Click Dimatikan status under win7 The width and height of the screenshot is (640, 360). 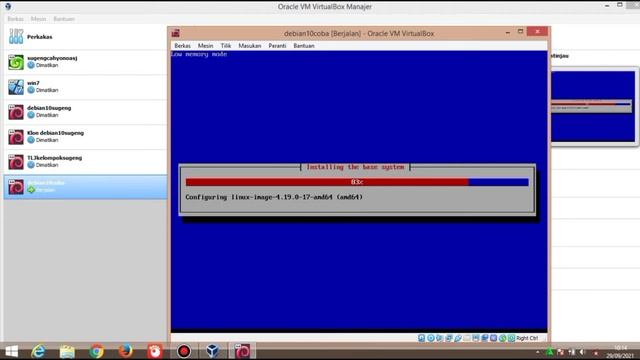[47, 90]
